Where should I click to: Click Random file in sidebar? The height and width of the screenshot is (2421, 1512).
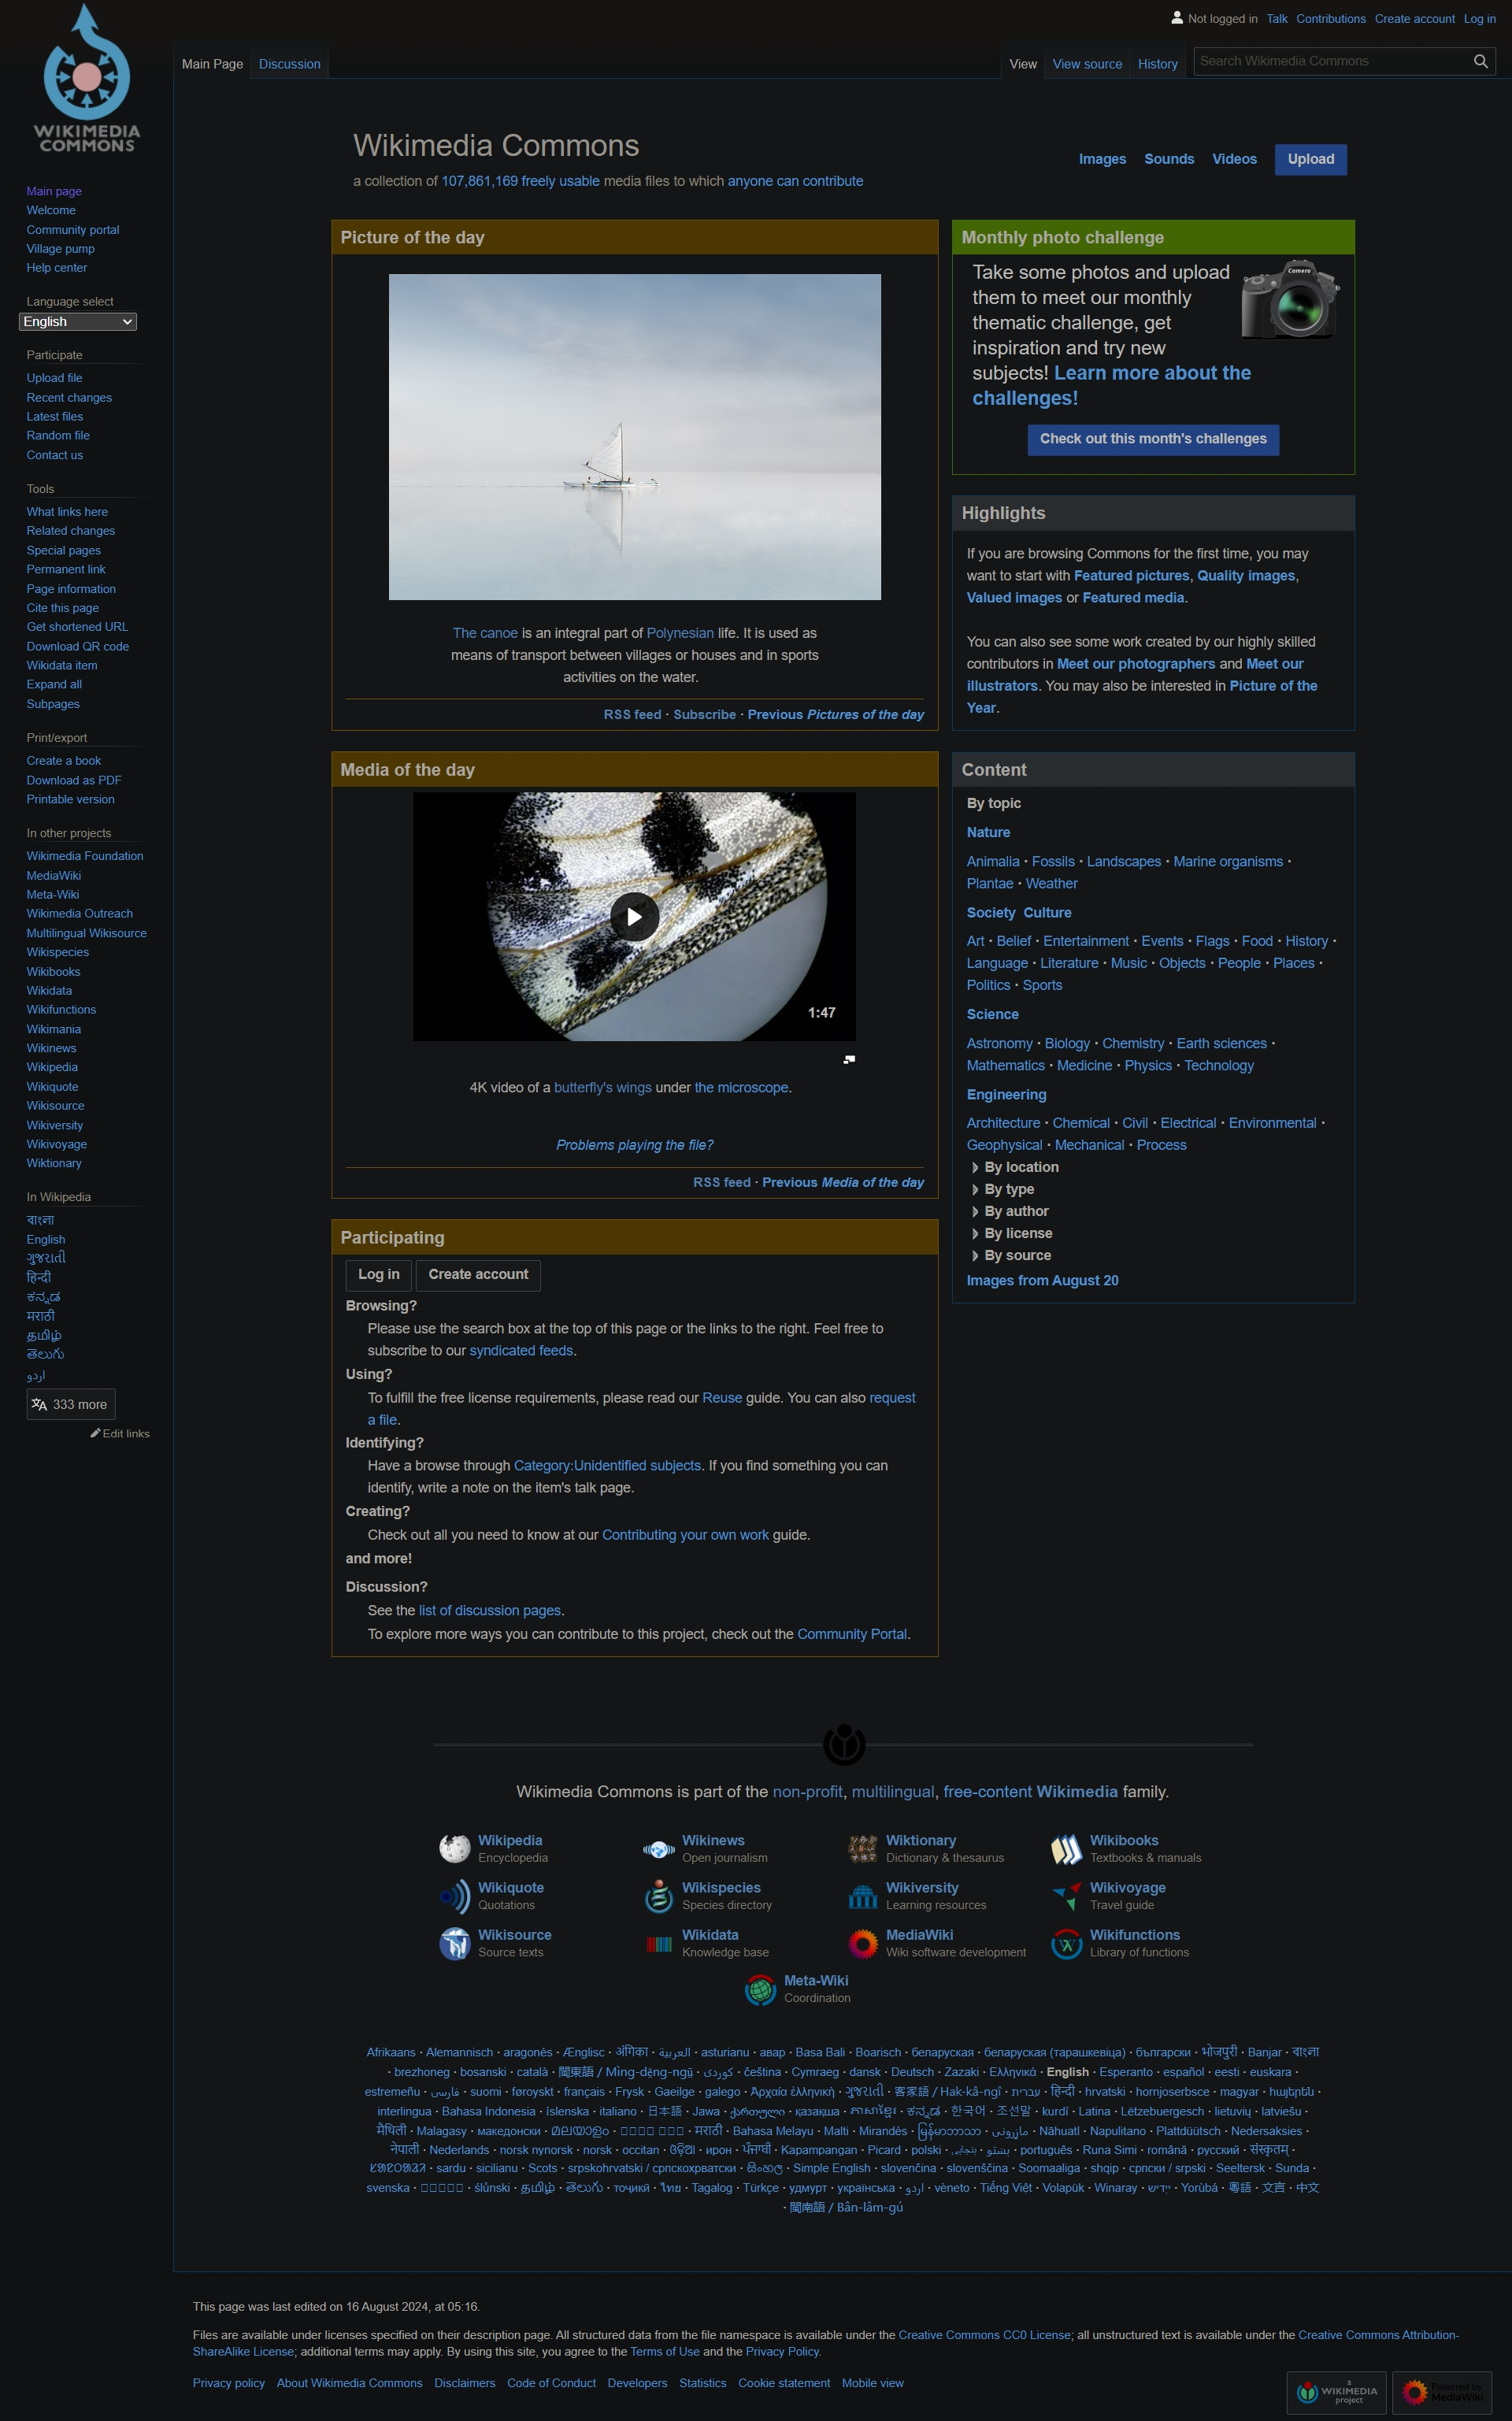(x=58, y=435)
